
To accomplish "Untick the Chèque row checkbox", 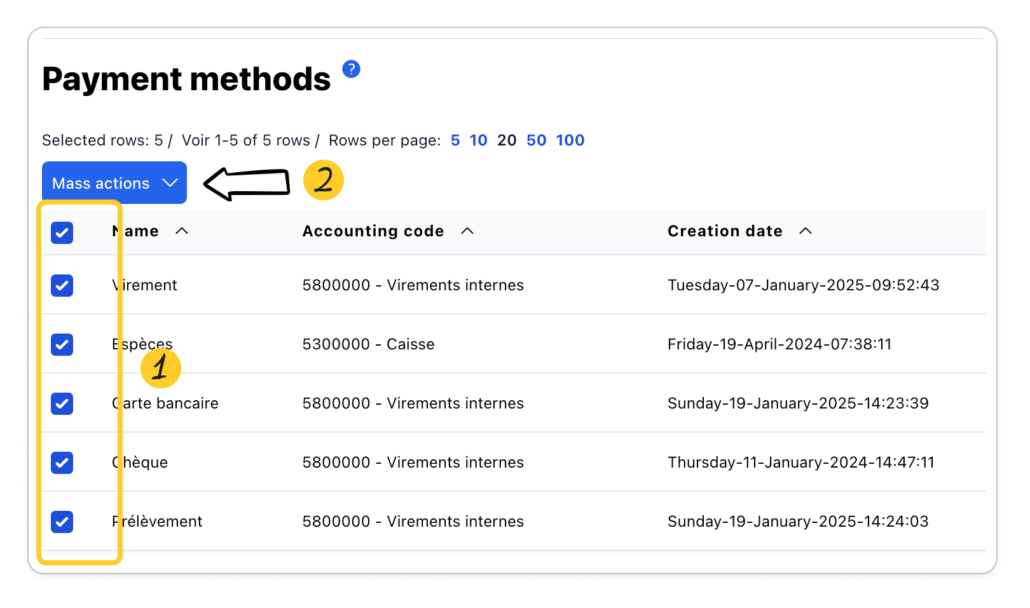I will (62, 463).
